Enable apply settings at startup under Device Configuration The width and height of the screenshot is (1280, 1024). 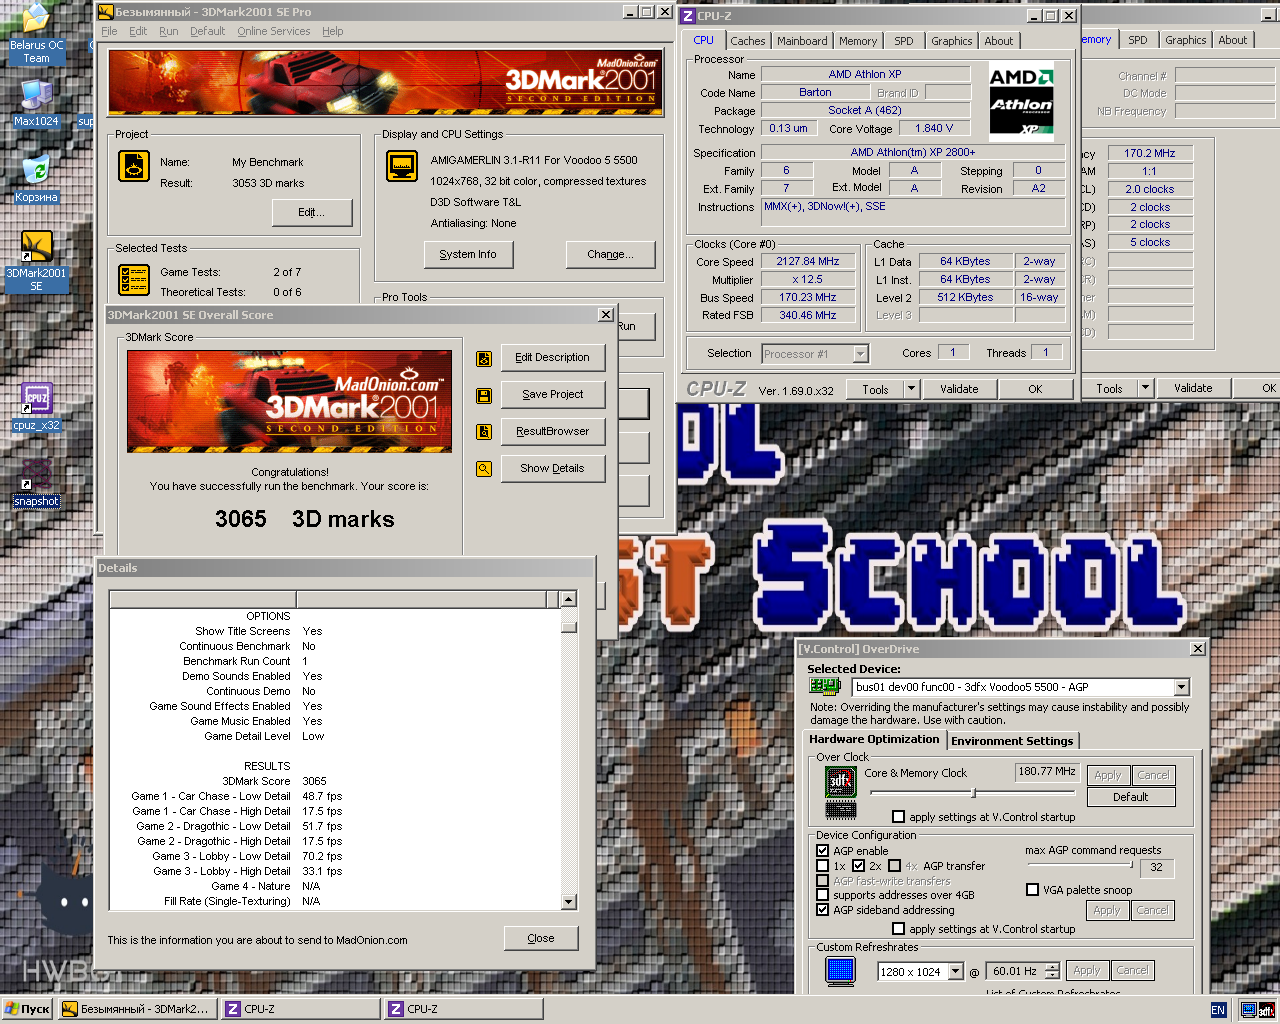tap(898, 929)
